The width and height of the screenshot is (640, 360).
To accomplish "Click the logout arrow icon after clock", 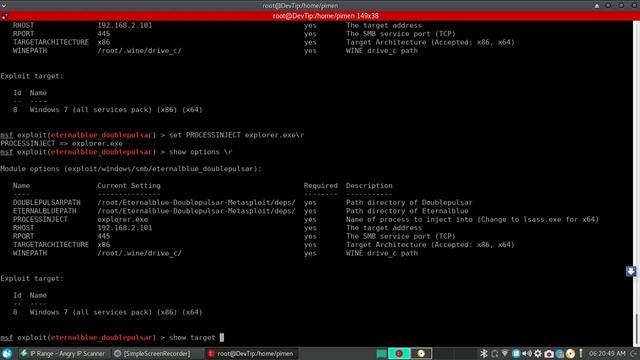I will (x=634, y=353).
